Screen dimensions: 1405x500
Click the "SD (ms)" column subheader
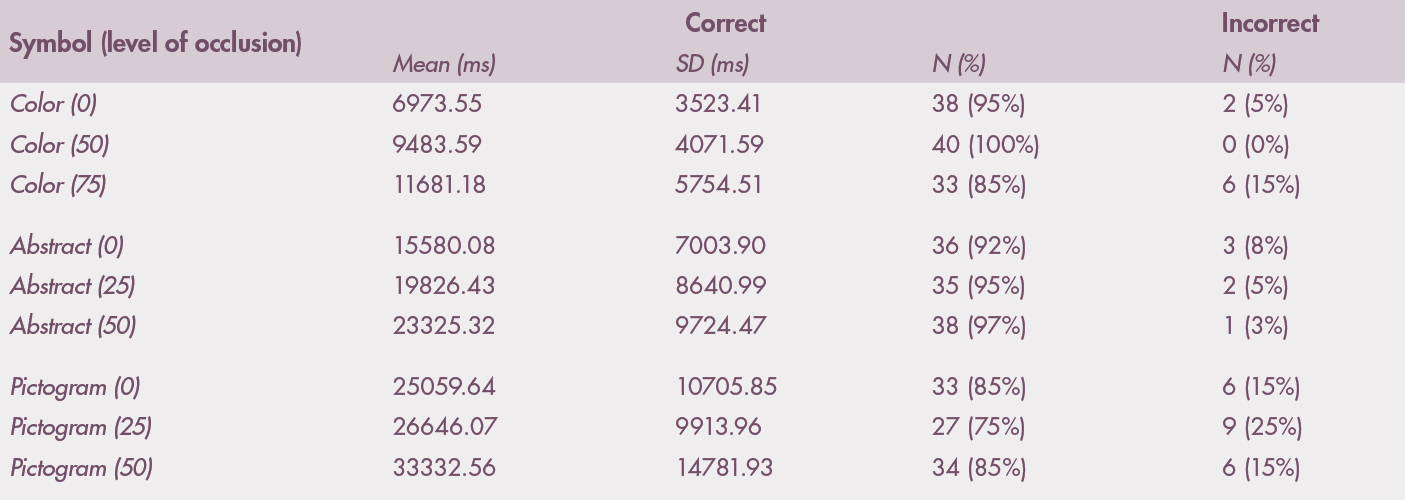[712, 66]
